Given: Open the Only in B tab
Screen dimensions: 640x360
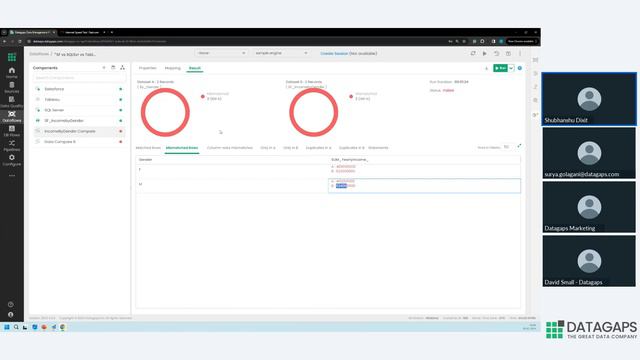Looking at the screenshot, I should (291, 148).
